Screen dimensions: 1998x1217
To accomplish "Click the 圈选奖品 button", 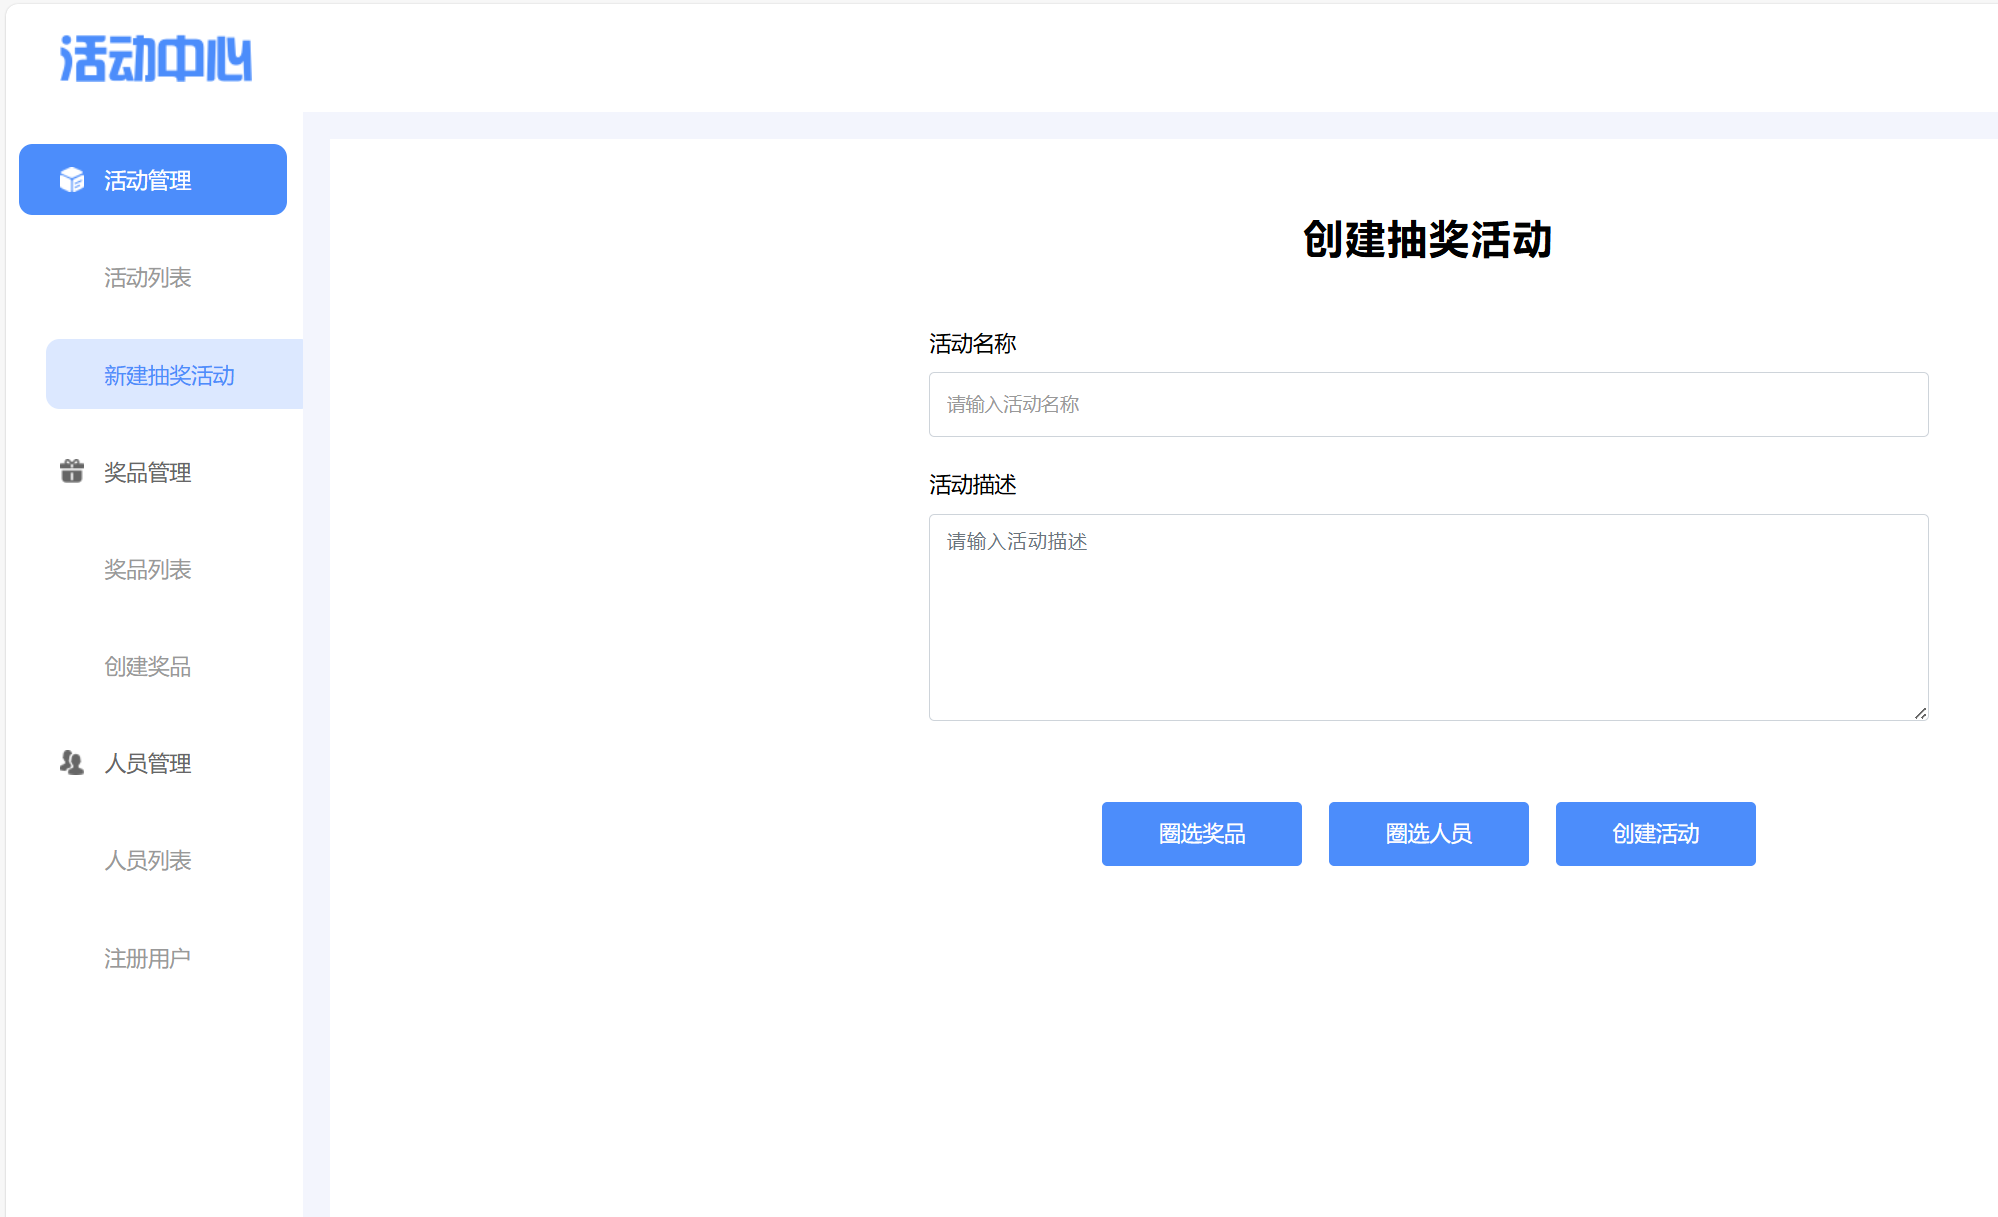I will click(1201, 833).
